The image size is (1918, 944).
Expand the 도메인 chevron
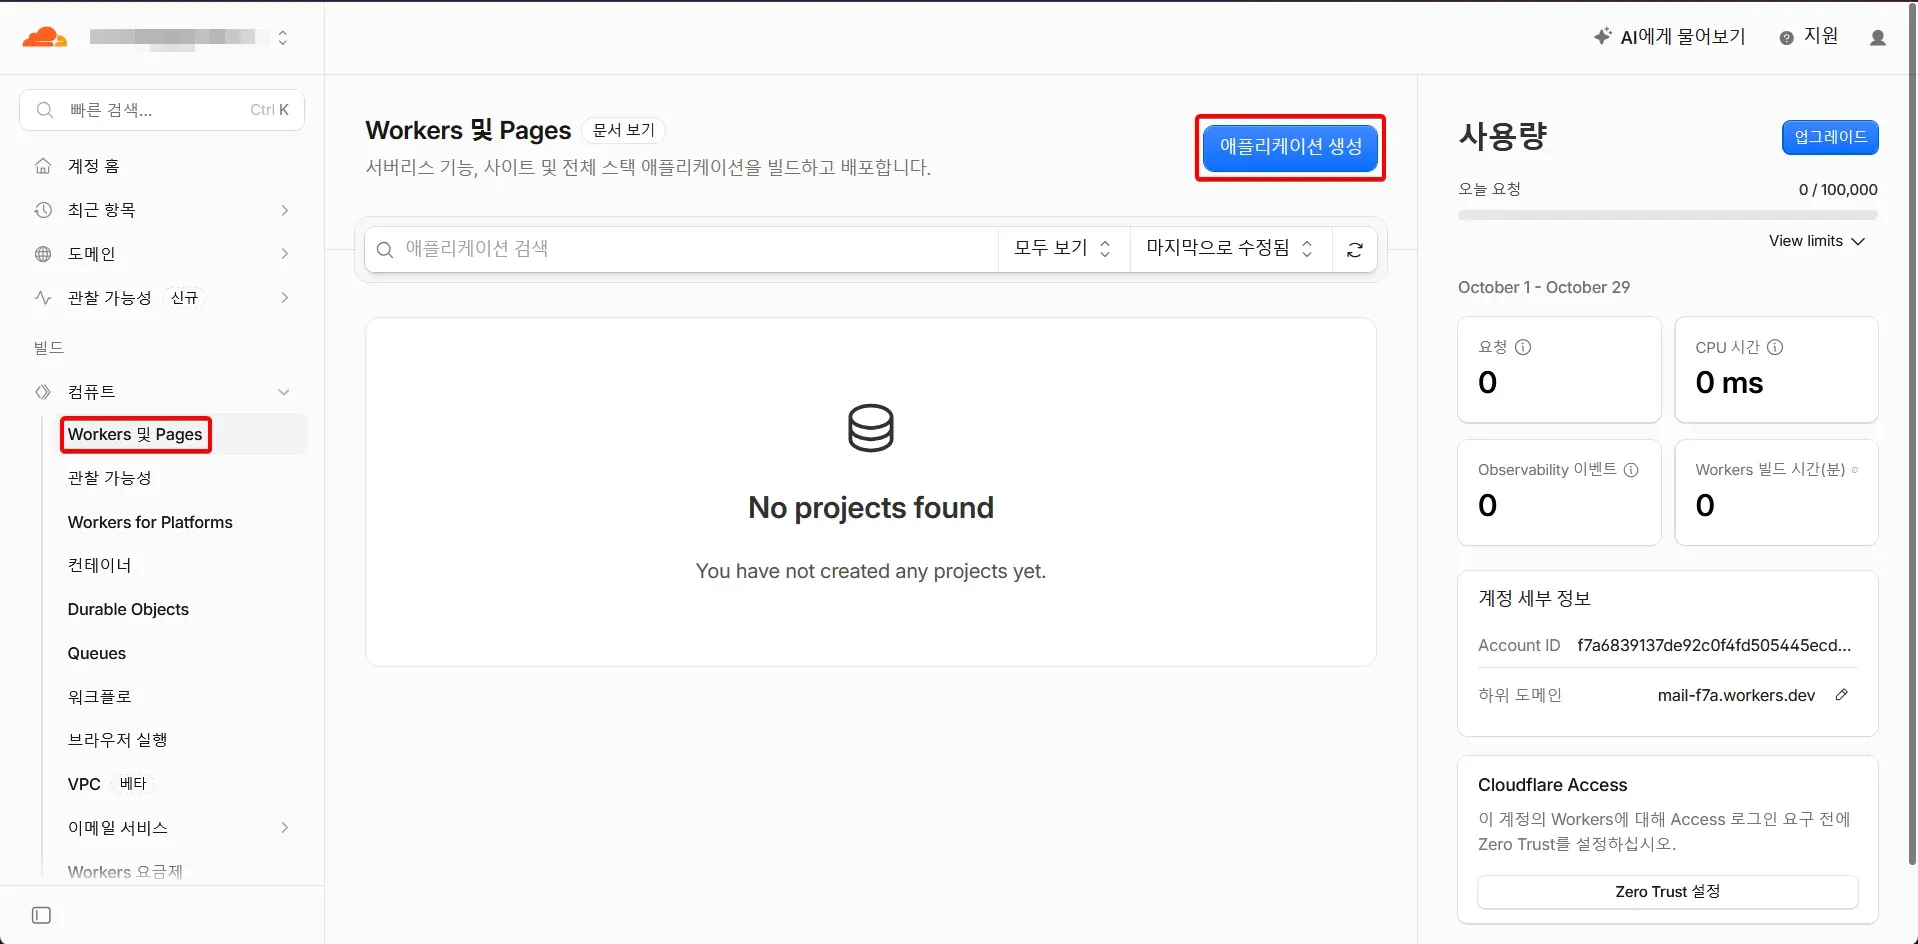[x=284, y=254]
